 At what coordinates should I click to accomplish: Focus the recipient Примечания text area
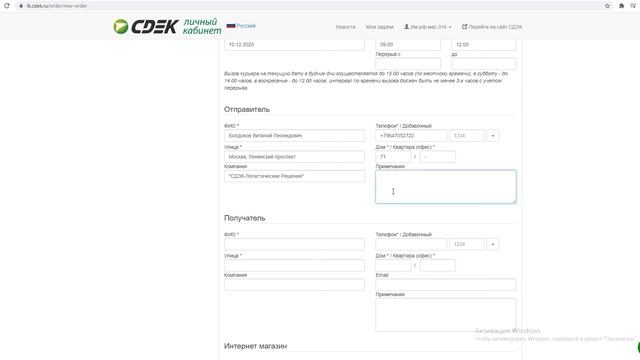pos(446,315)
